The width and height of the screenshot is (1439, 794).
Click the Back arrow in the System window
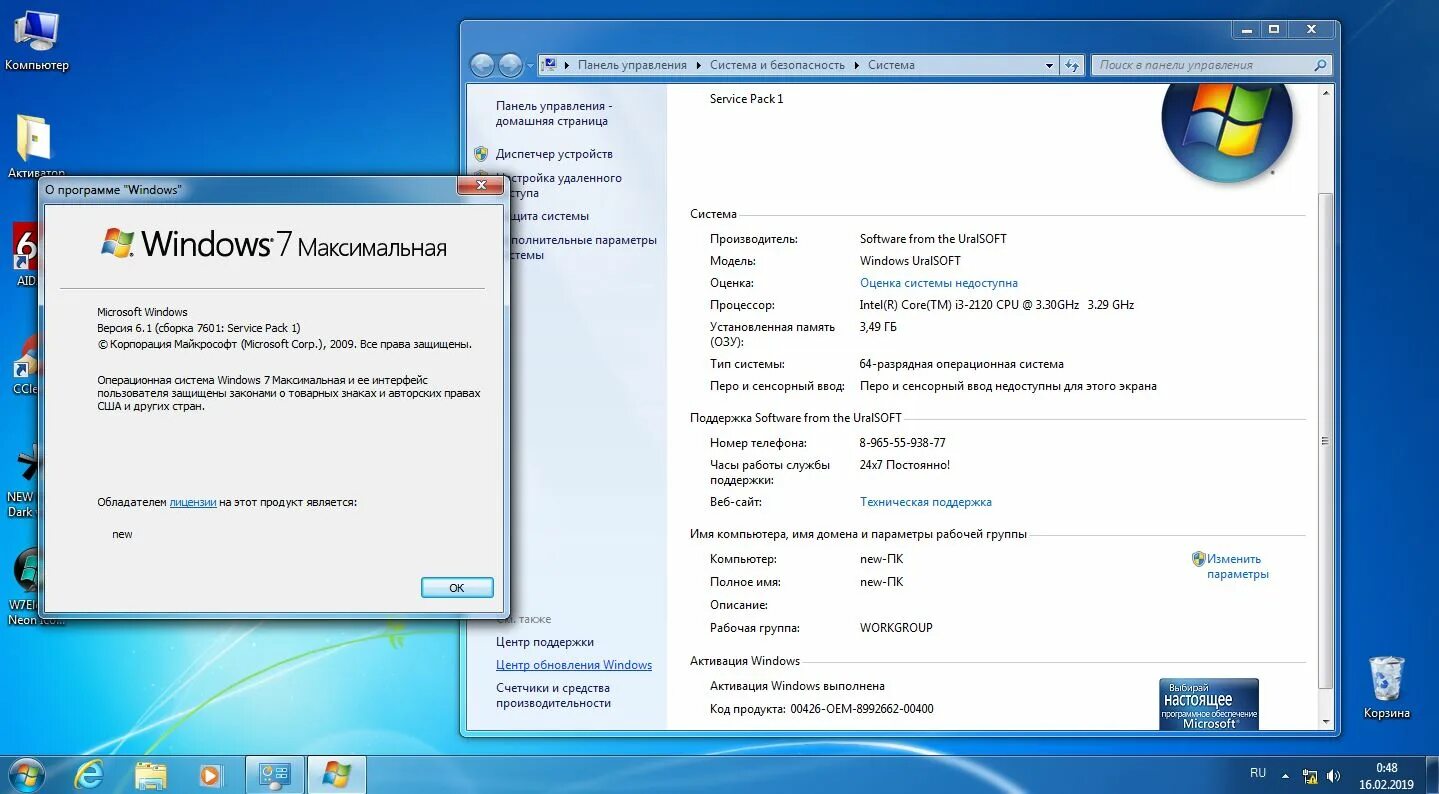click(483, 65)
